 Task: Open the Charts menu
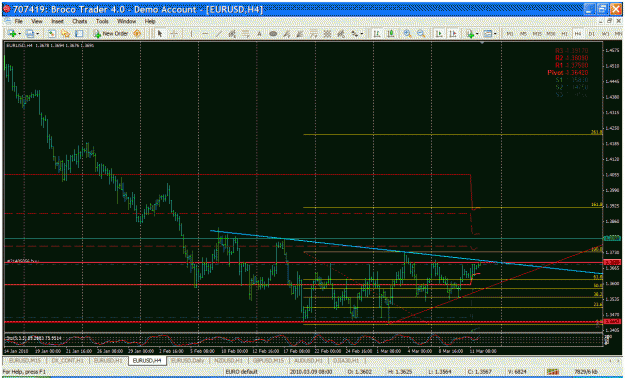click(x=79, y=21)
